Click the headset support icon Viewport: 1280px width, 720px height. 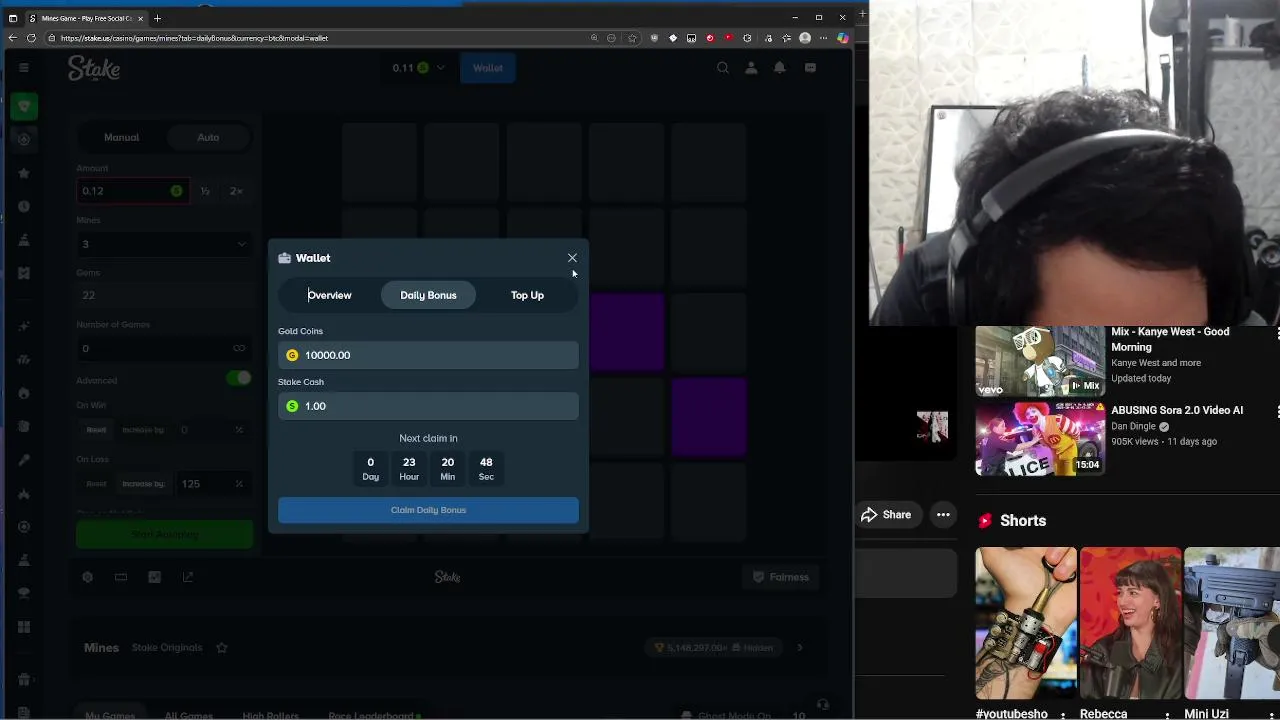(822, 705)
